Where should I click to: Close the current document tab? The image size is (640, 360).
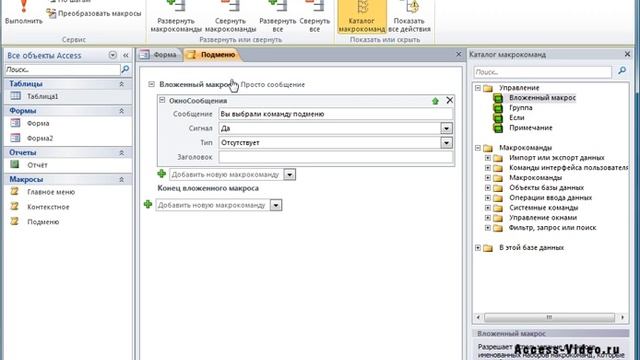(458, 54)
